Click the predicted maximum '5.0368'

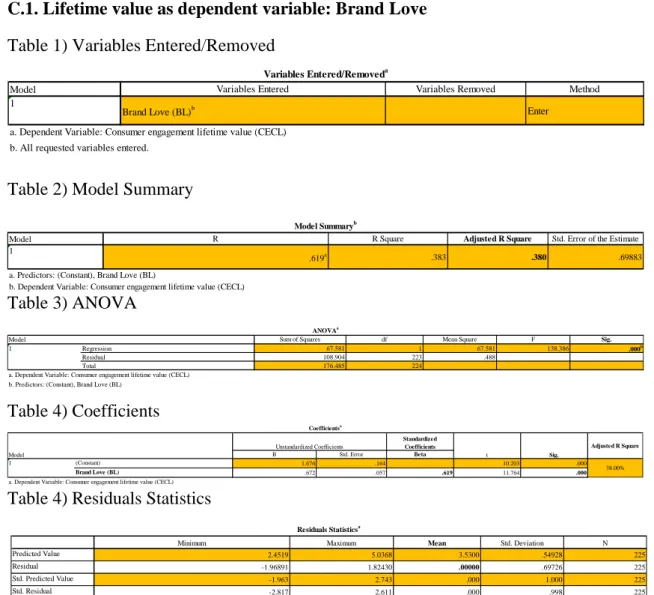(x=382, y=555)
